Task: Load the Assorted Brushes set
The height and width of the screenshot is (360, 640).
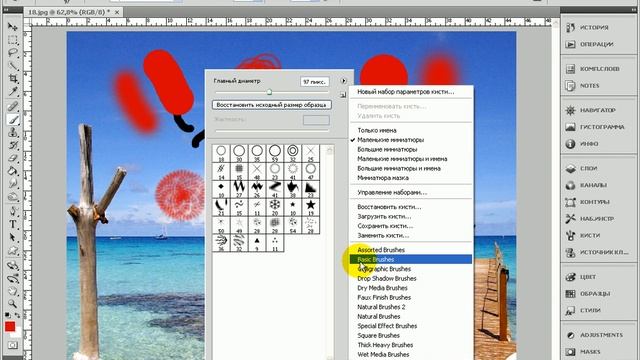Action: tap(411, 250)
